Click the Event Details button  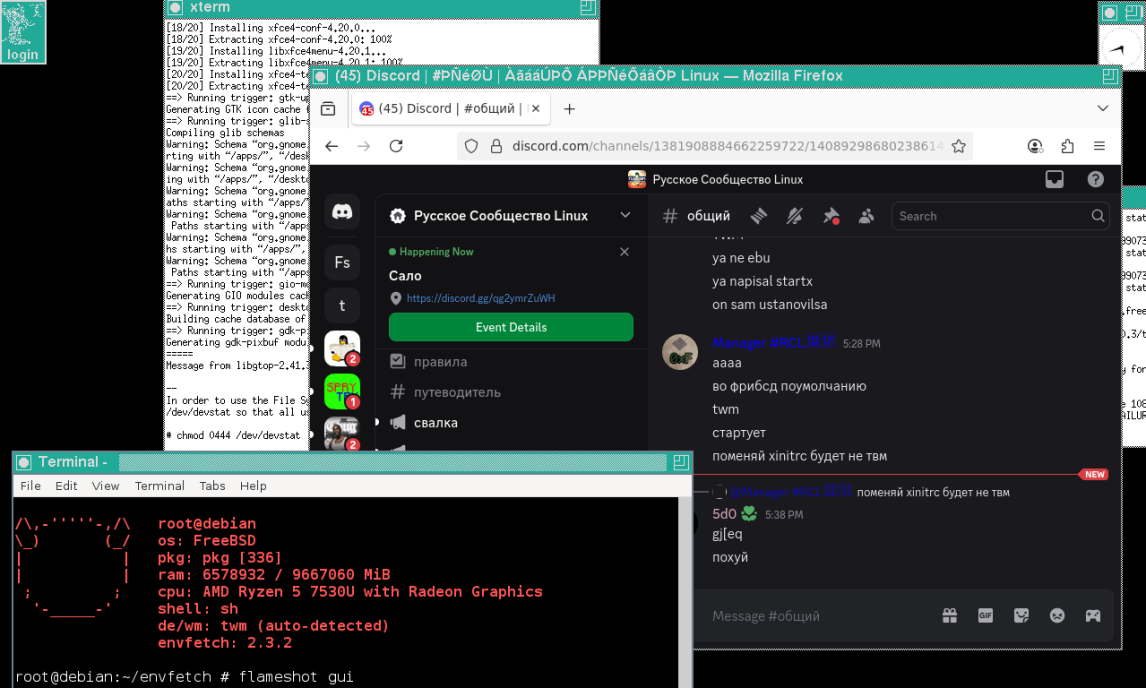pos(511,327)
